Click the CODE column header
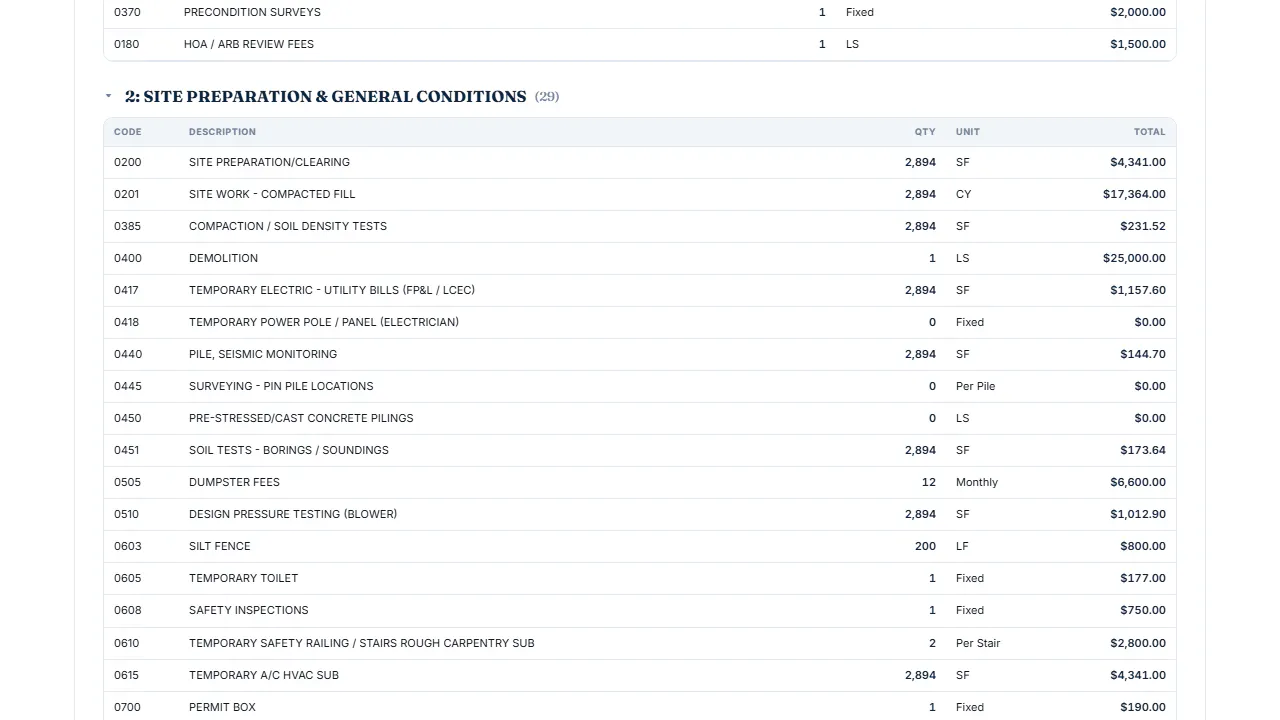 pyautogui.click(x=128, y=132)
